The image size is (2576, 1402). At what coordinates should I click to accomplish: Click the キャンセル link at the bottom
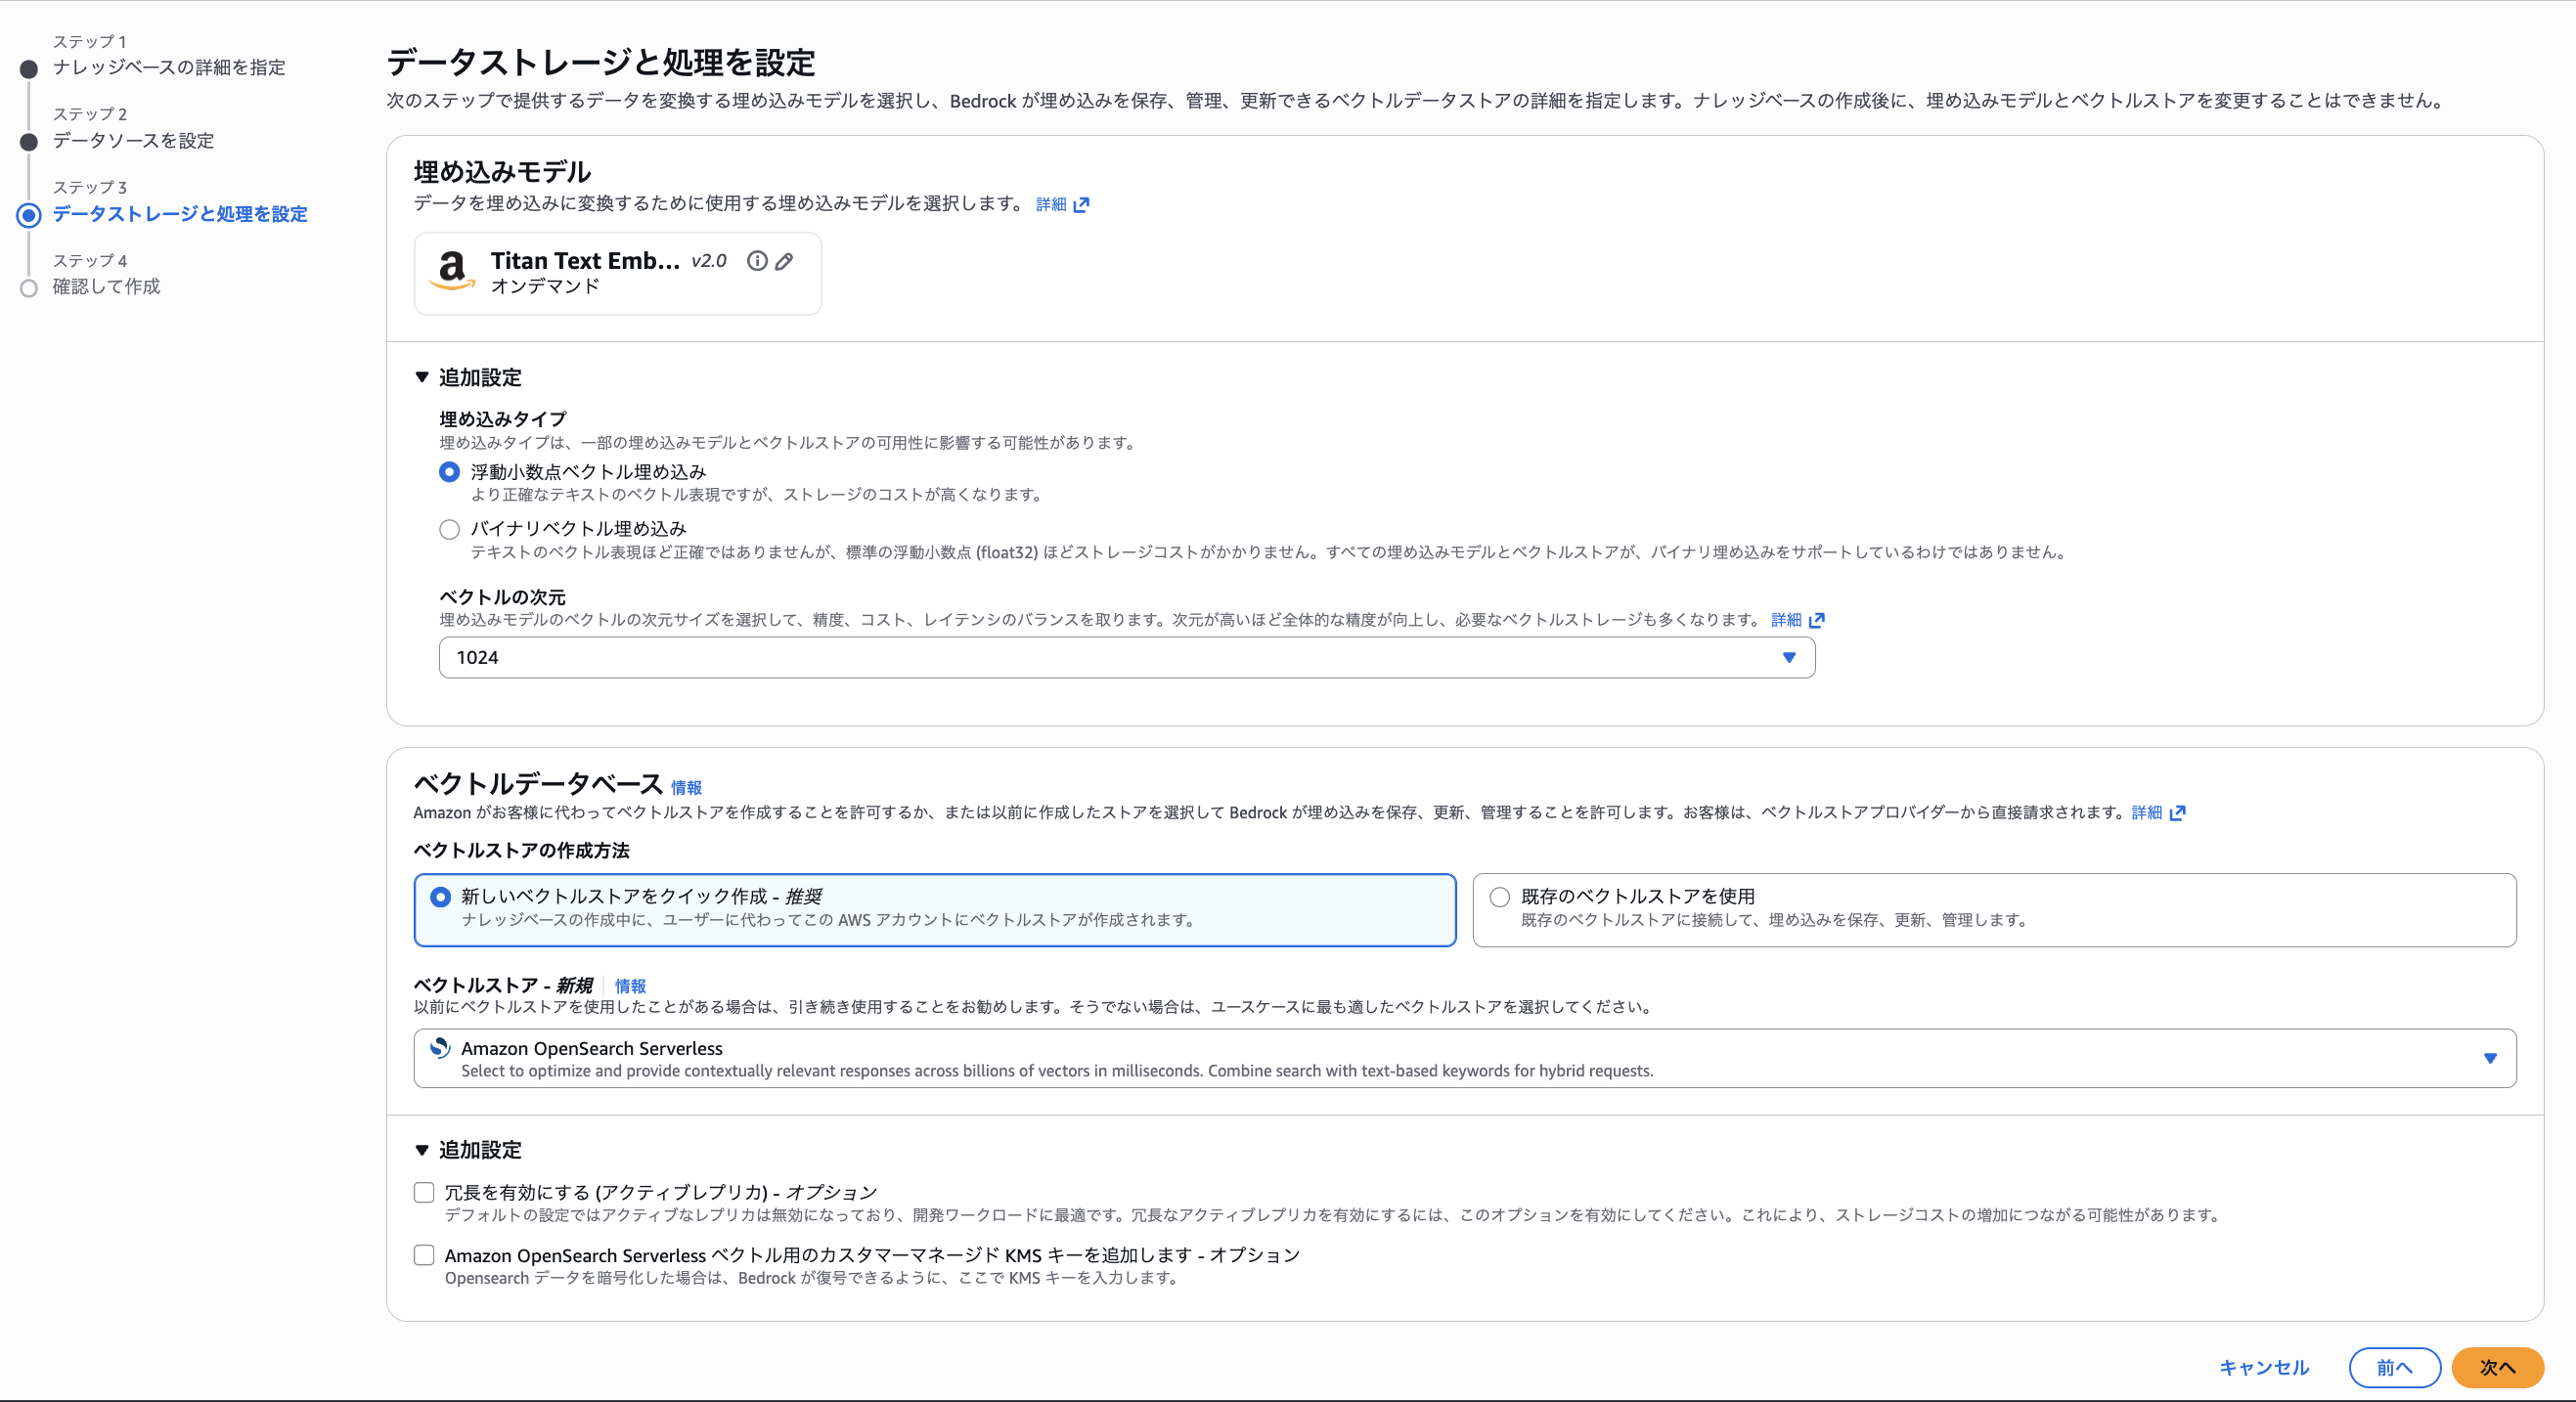click(2264, 1368)
